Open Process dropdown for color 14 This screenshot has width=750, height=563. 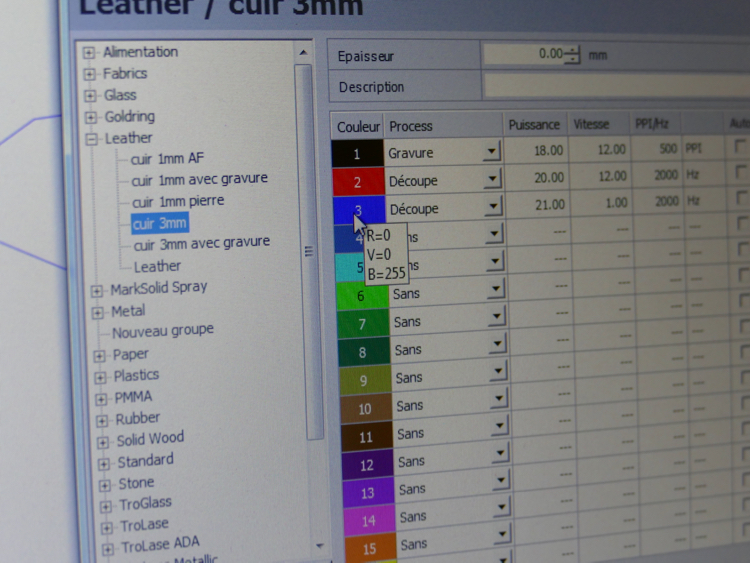point(502,508)
